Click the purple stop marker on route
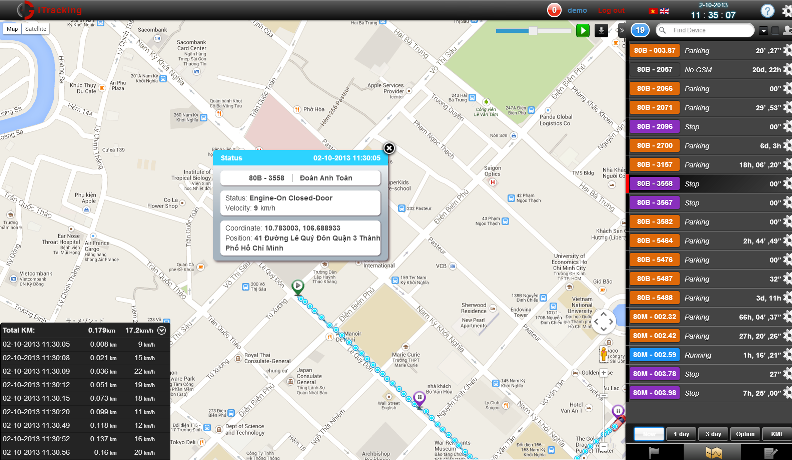The image size is (792, 460). 419,398
